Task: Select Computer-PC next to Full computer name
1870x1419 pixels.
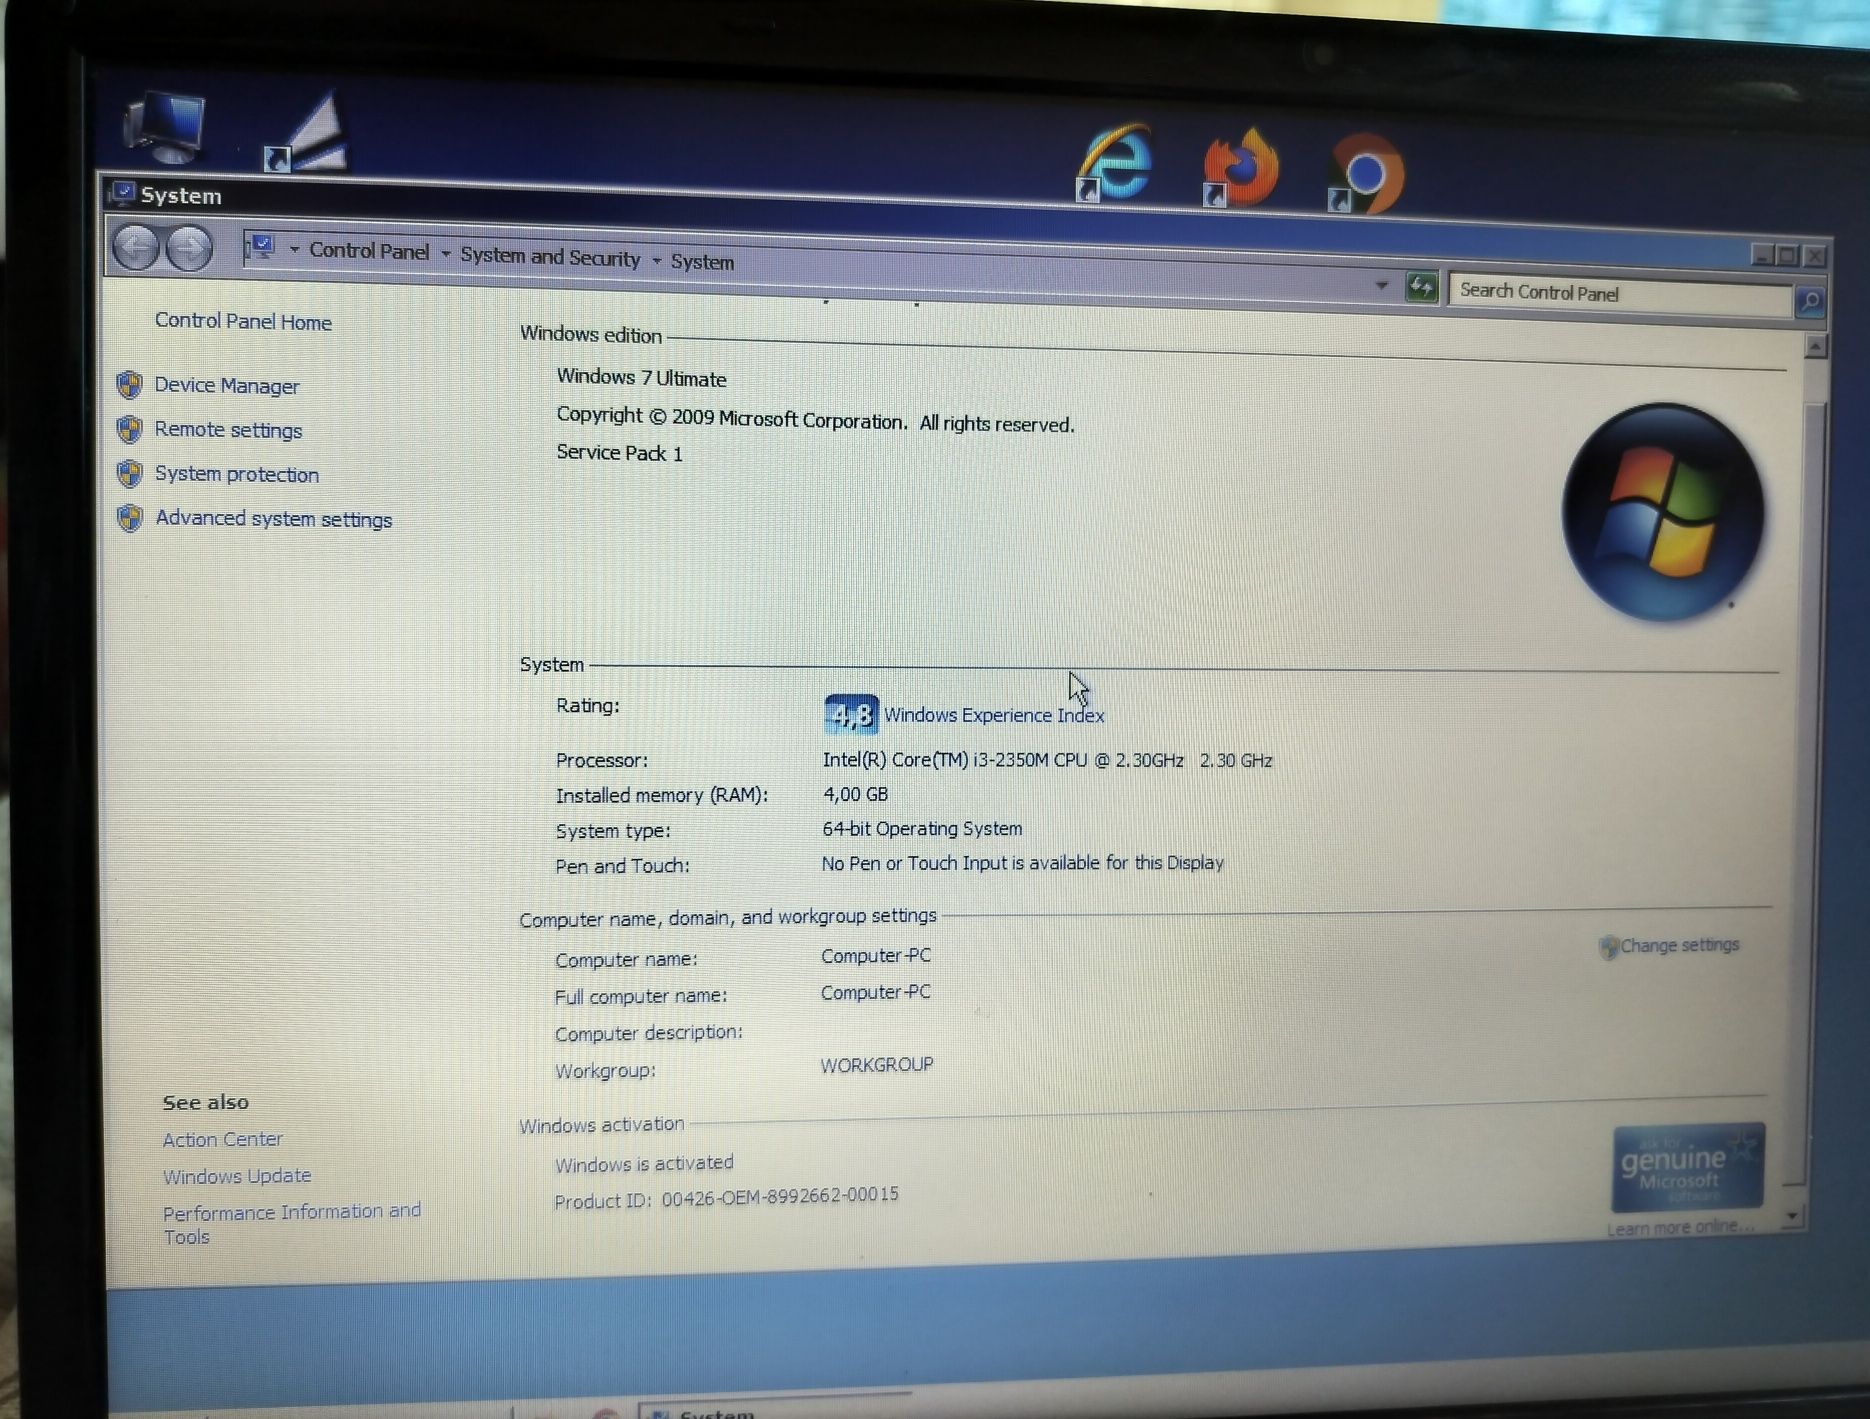Action: click(876, 992)
